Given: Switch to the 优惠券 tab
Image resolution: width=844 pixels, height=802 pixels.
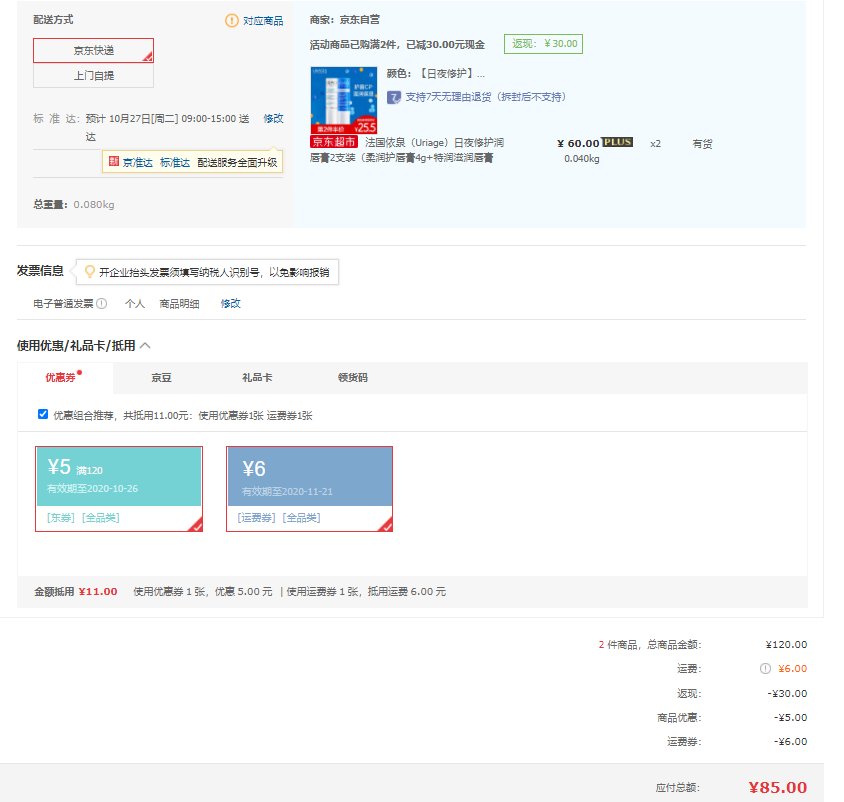Looking at the screenshot, I should tap(65, 378).
